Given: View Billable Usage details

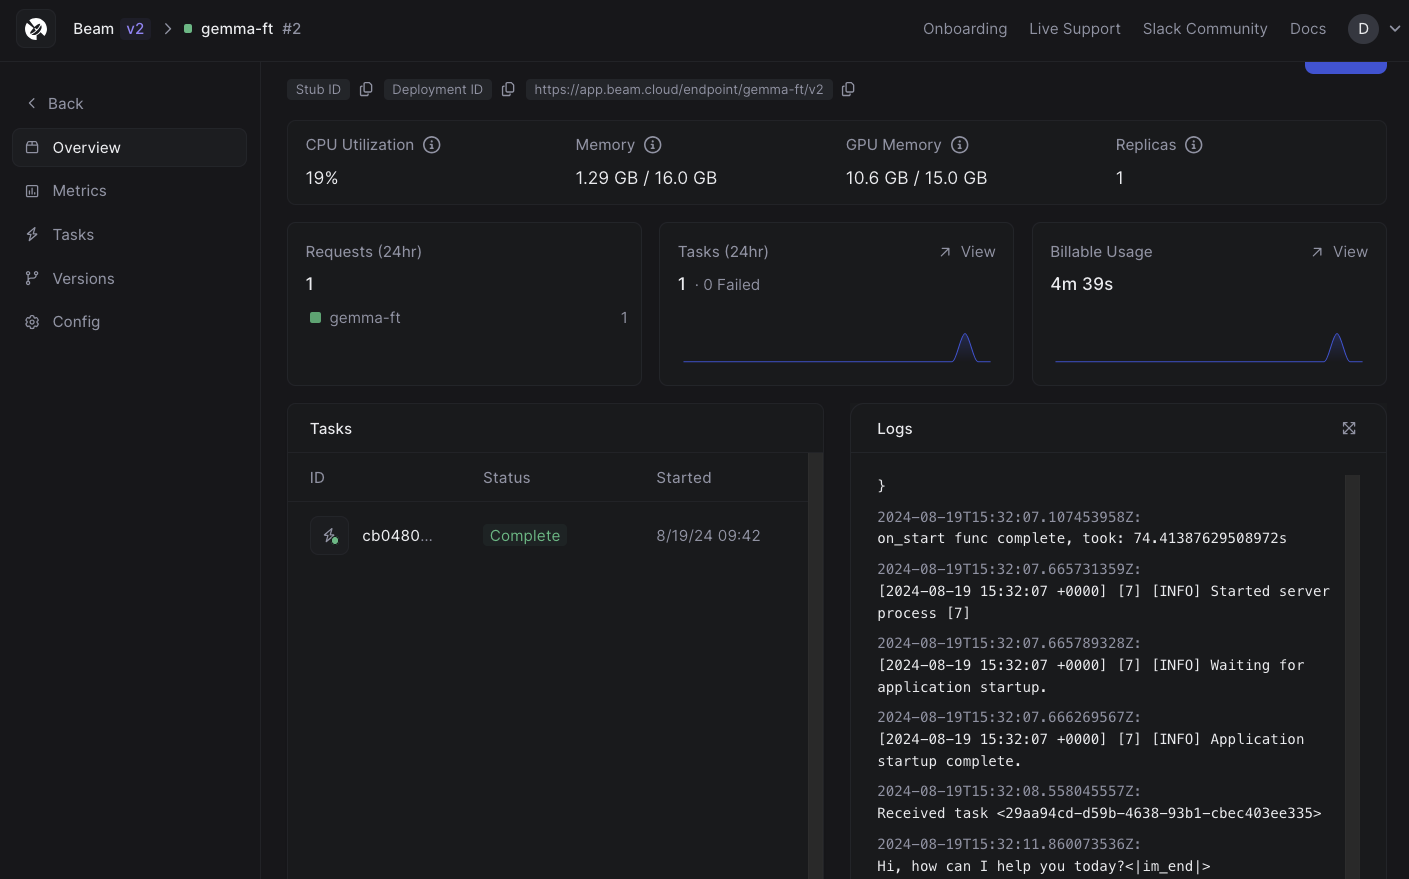Looking at the screenshot, I should [x=1340, y=252].
